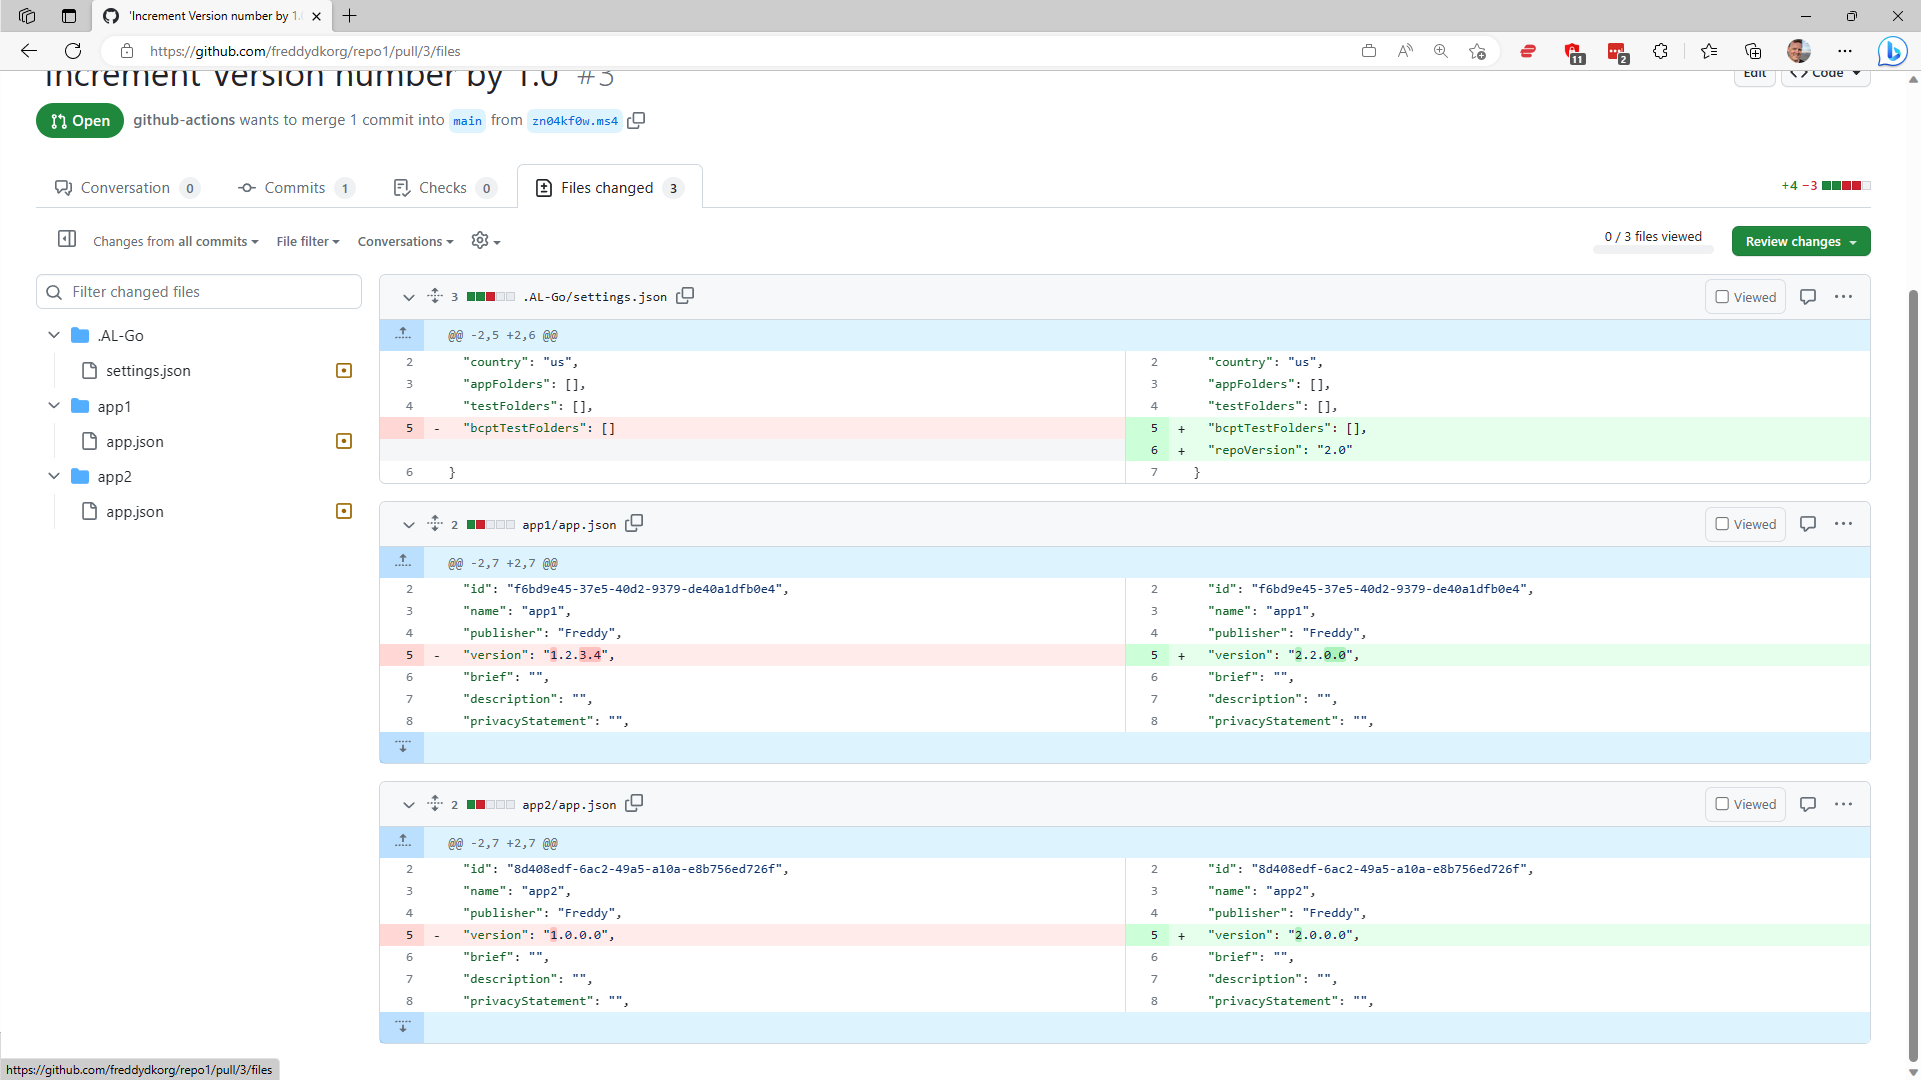Switch to the Conversation tab
Viewport: 1921px width, 1080px height.
pyautogui.click(x=126, y=187)
